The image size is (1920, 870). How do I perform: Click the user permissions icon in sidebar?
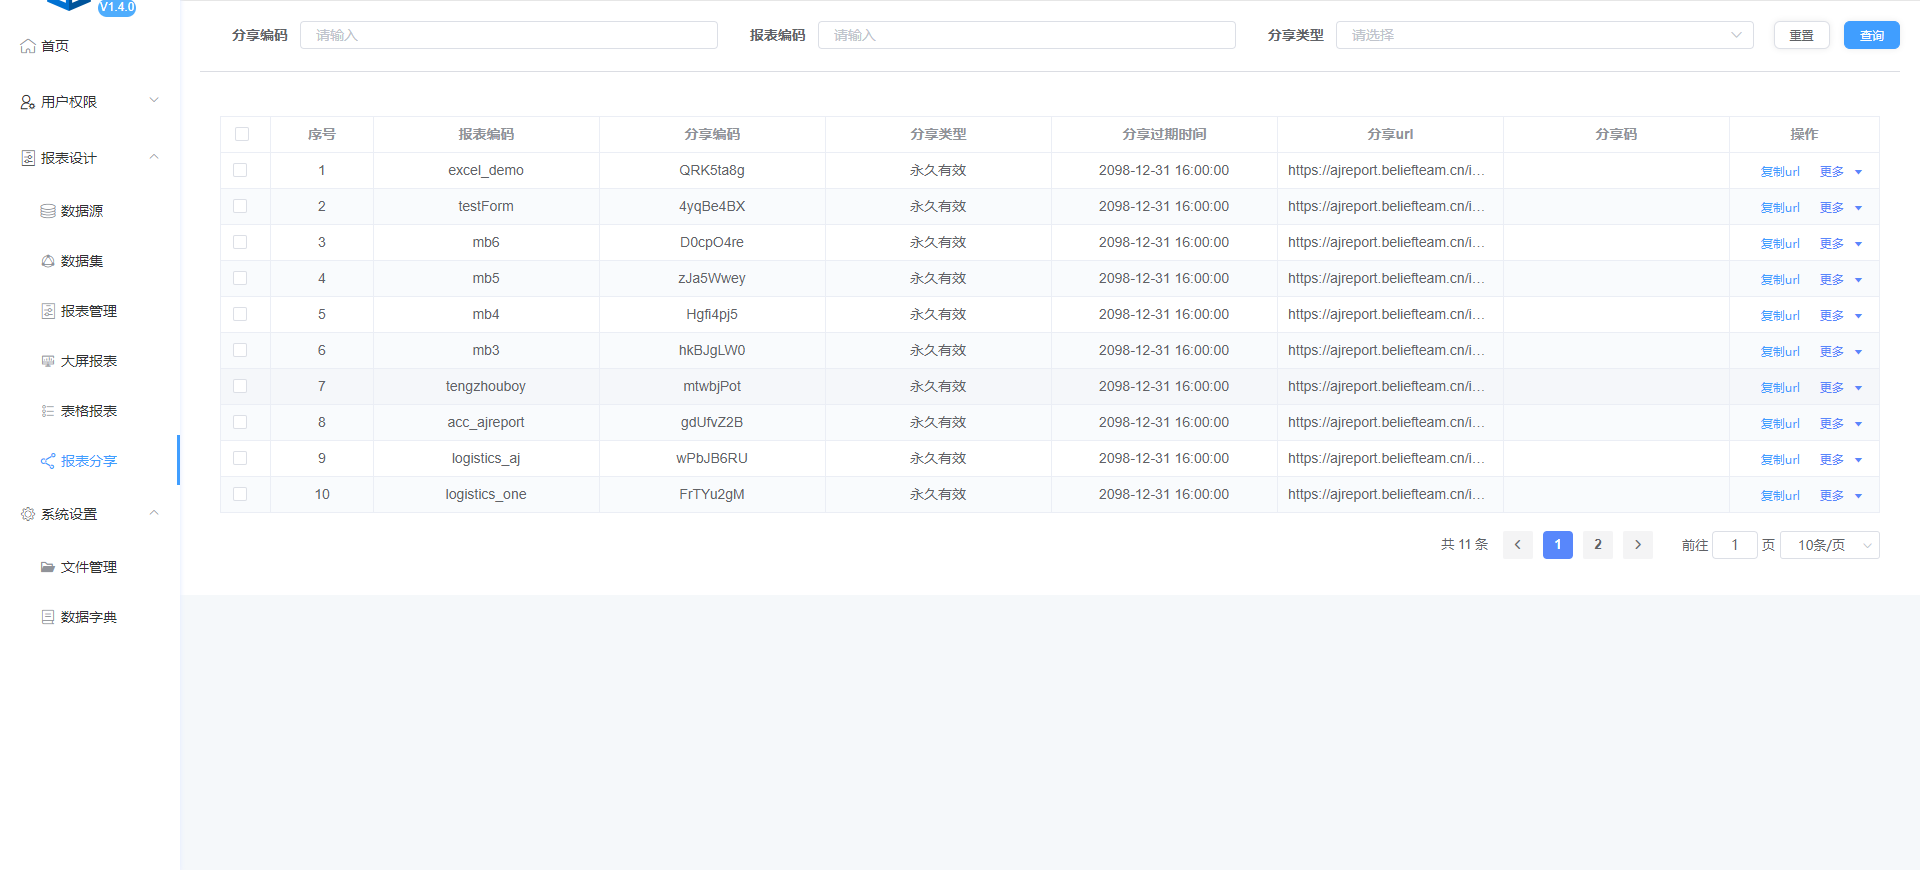pos(28,102)
